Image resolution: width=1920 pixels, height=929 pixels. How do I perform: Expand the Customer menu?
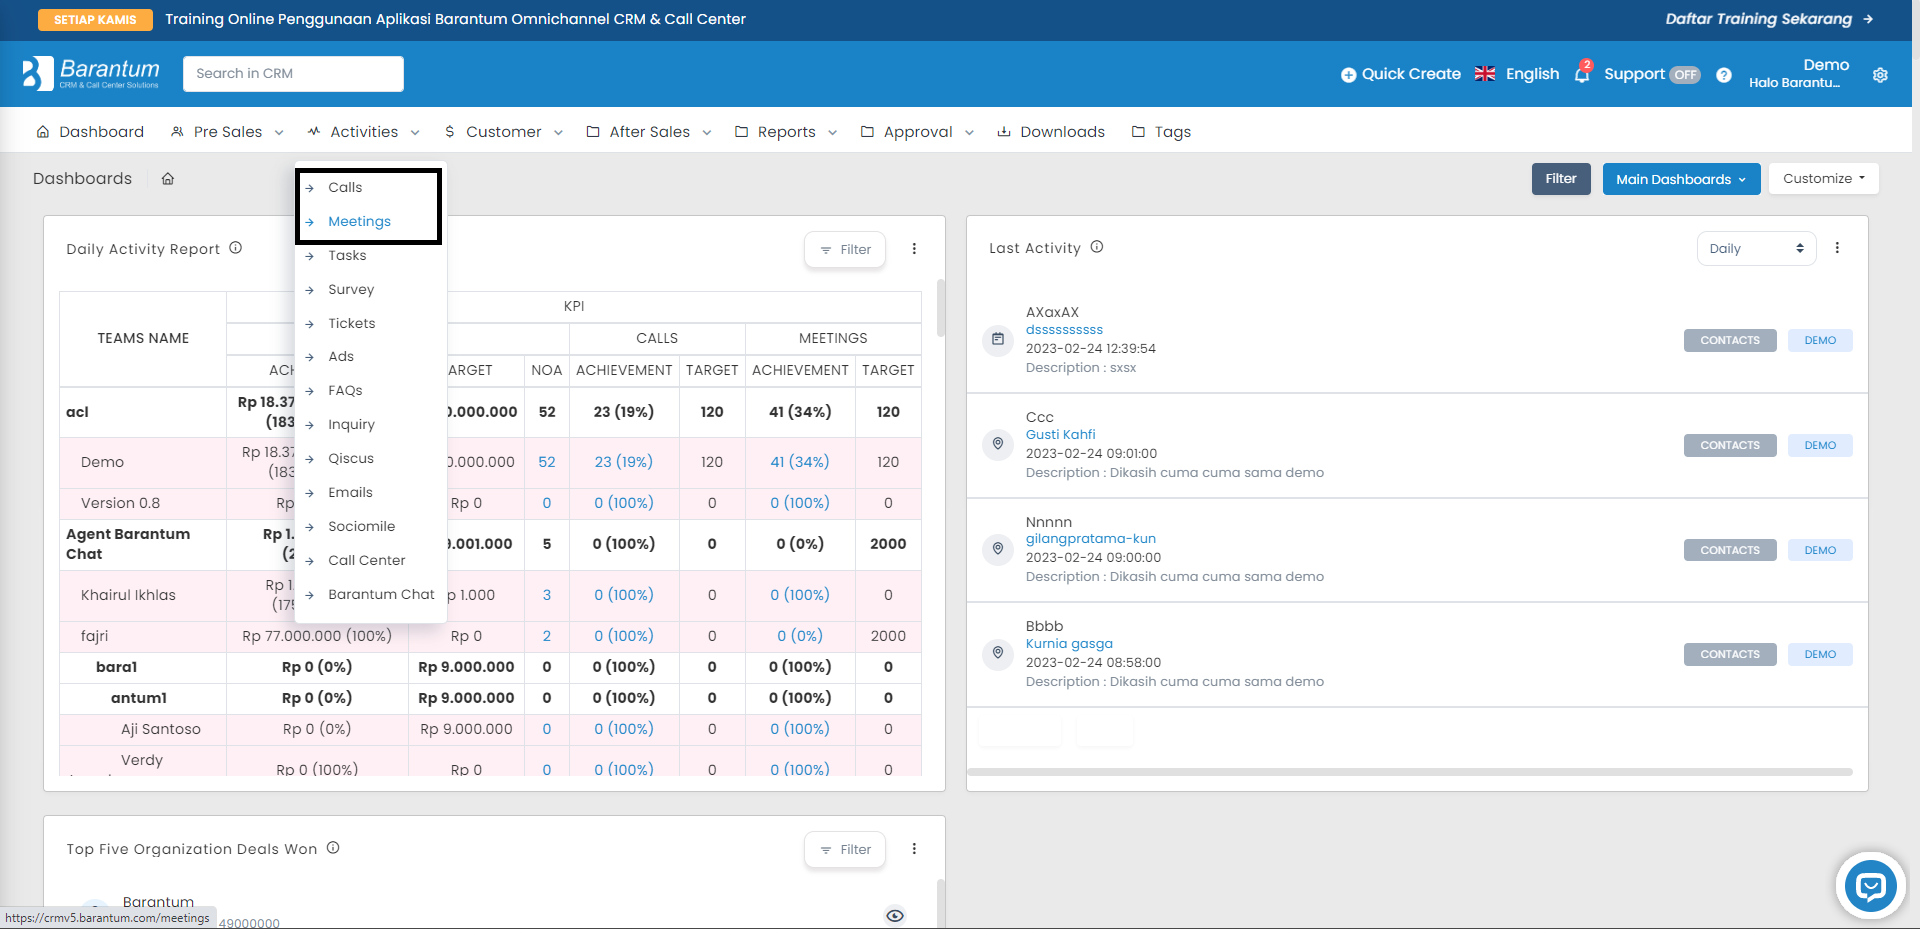pyautogui.click(x=503, y=132)
